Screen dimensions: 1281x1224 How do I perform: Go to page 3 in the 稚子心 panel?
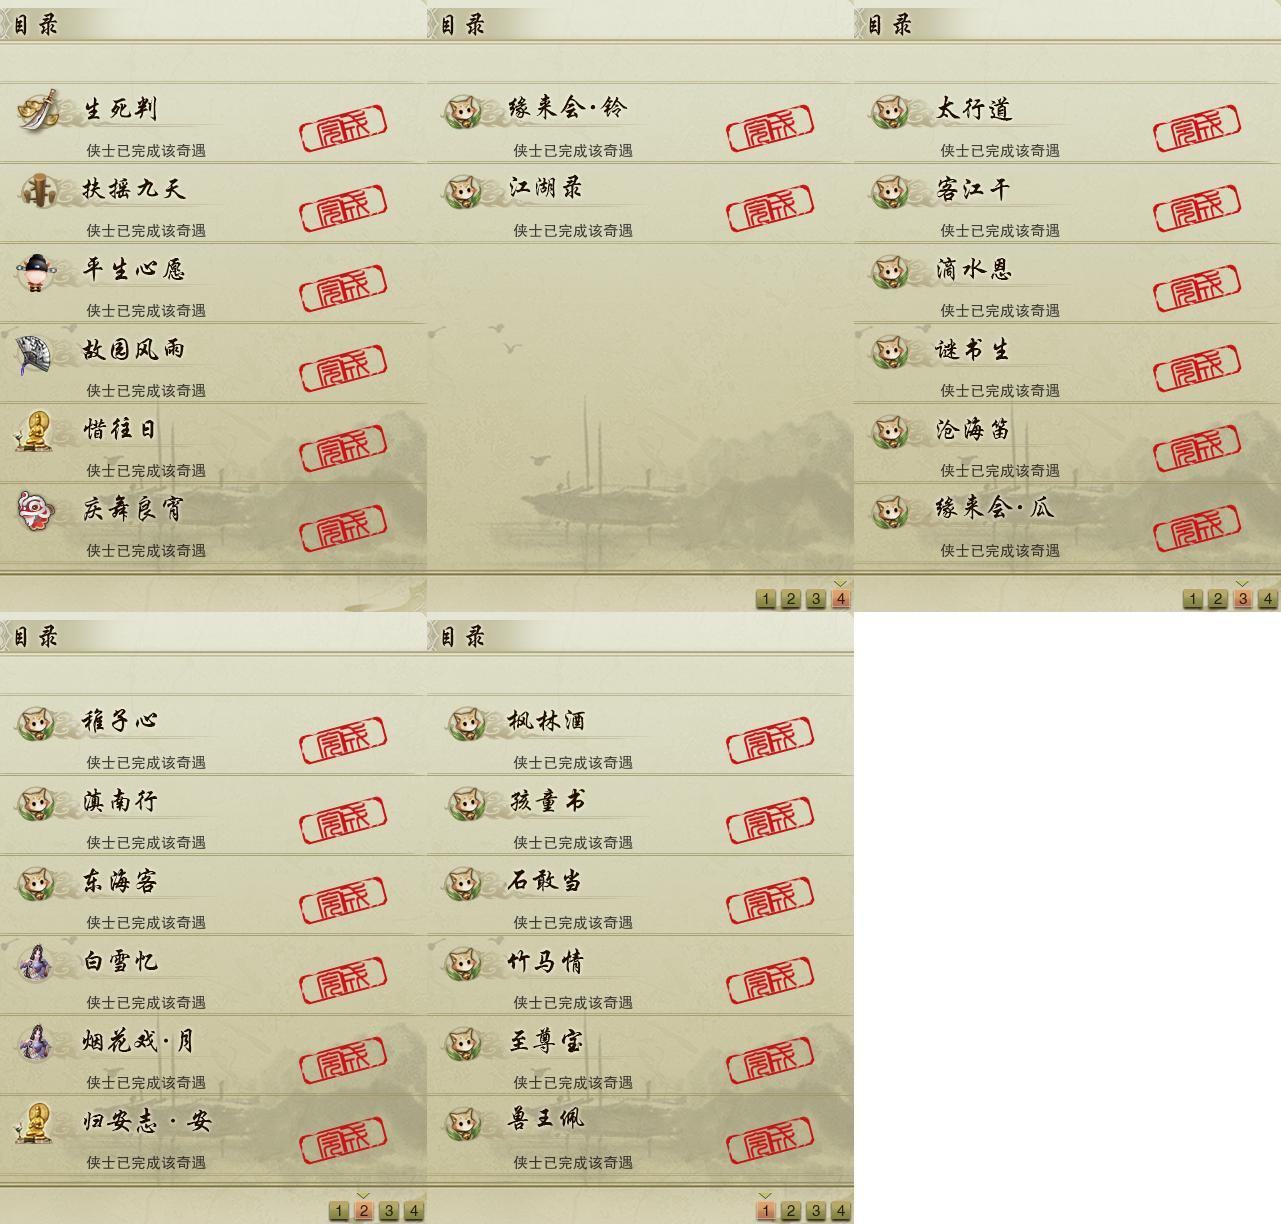[389, 1211]
